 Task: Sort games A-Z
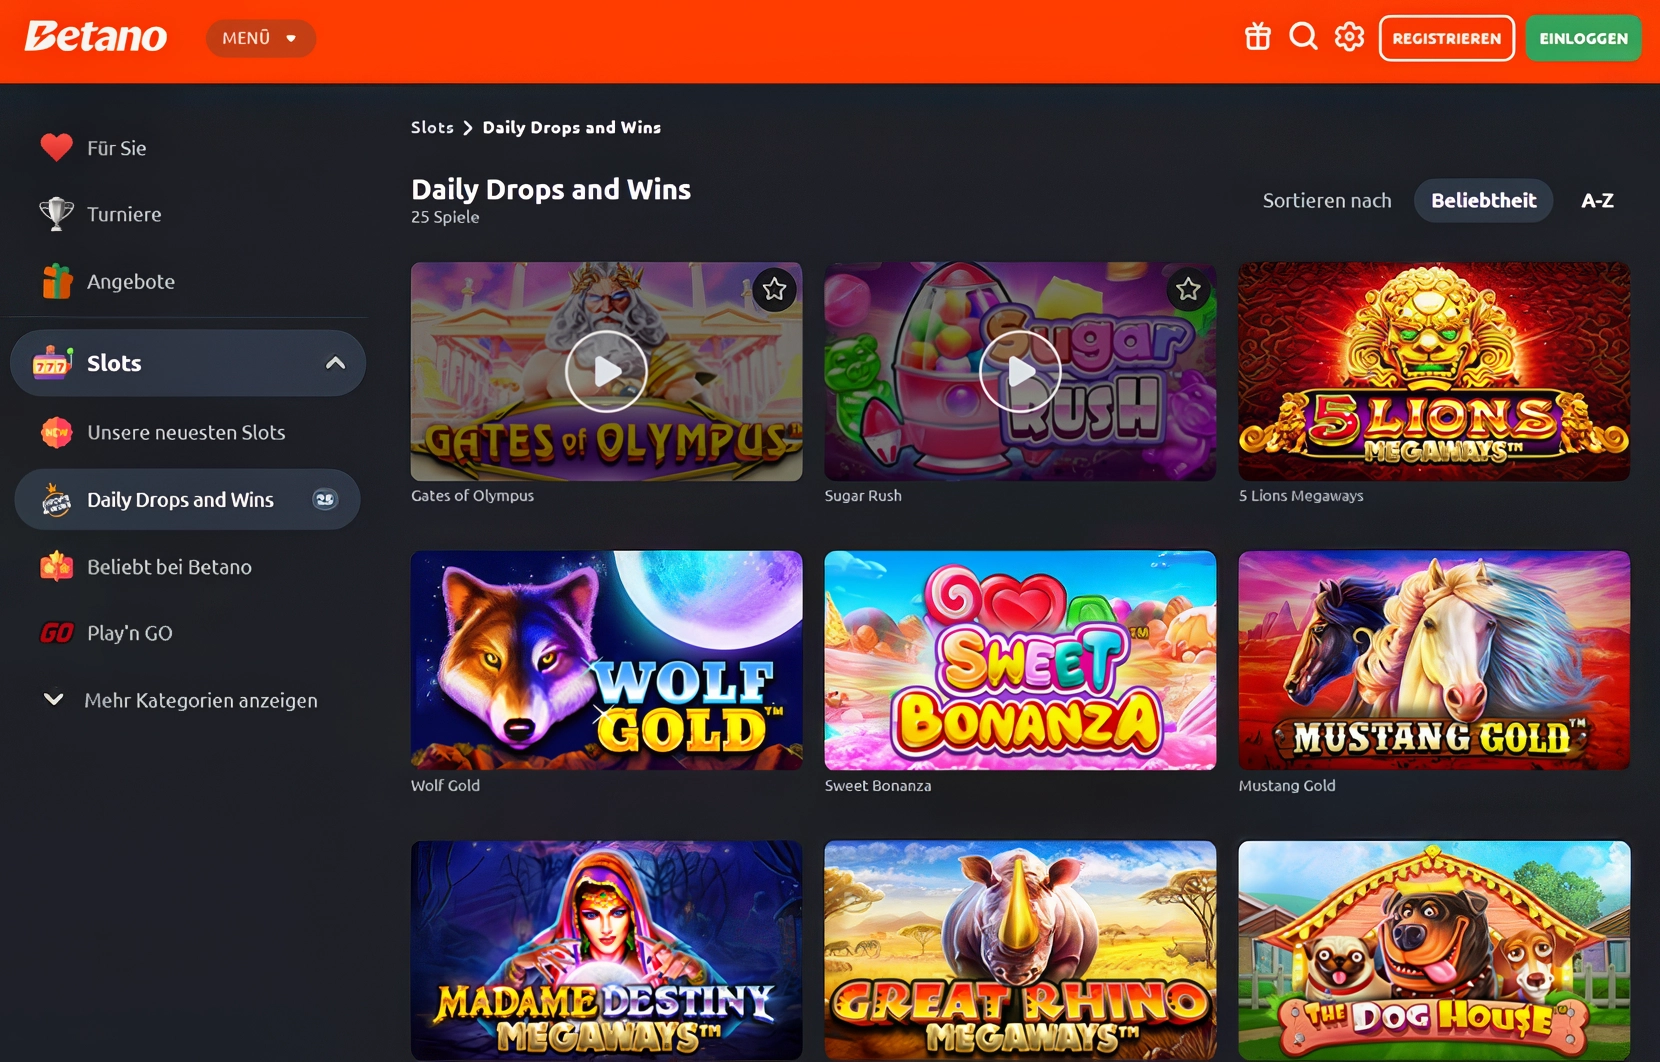[1597, 201]
